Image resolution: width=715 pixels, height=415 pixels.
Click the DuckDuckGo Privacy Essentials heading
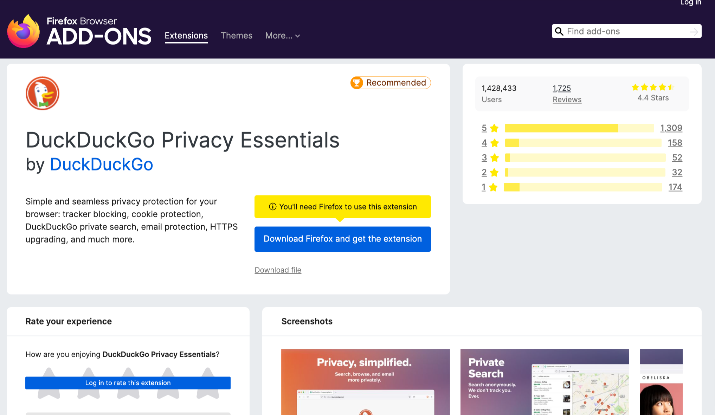(x=182, y=140)
